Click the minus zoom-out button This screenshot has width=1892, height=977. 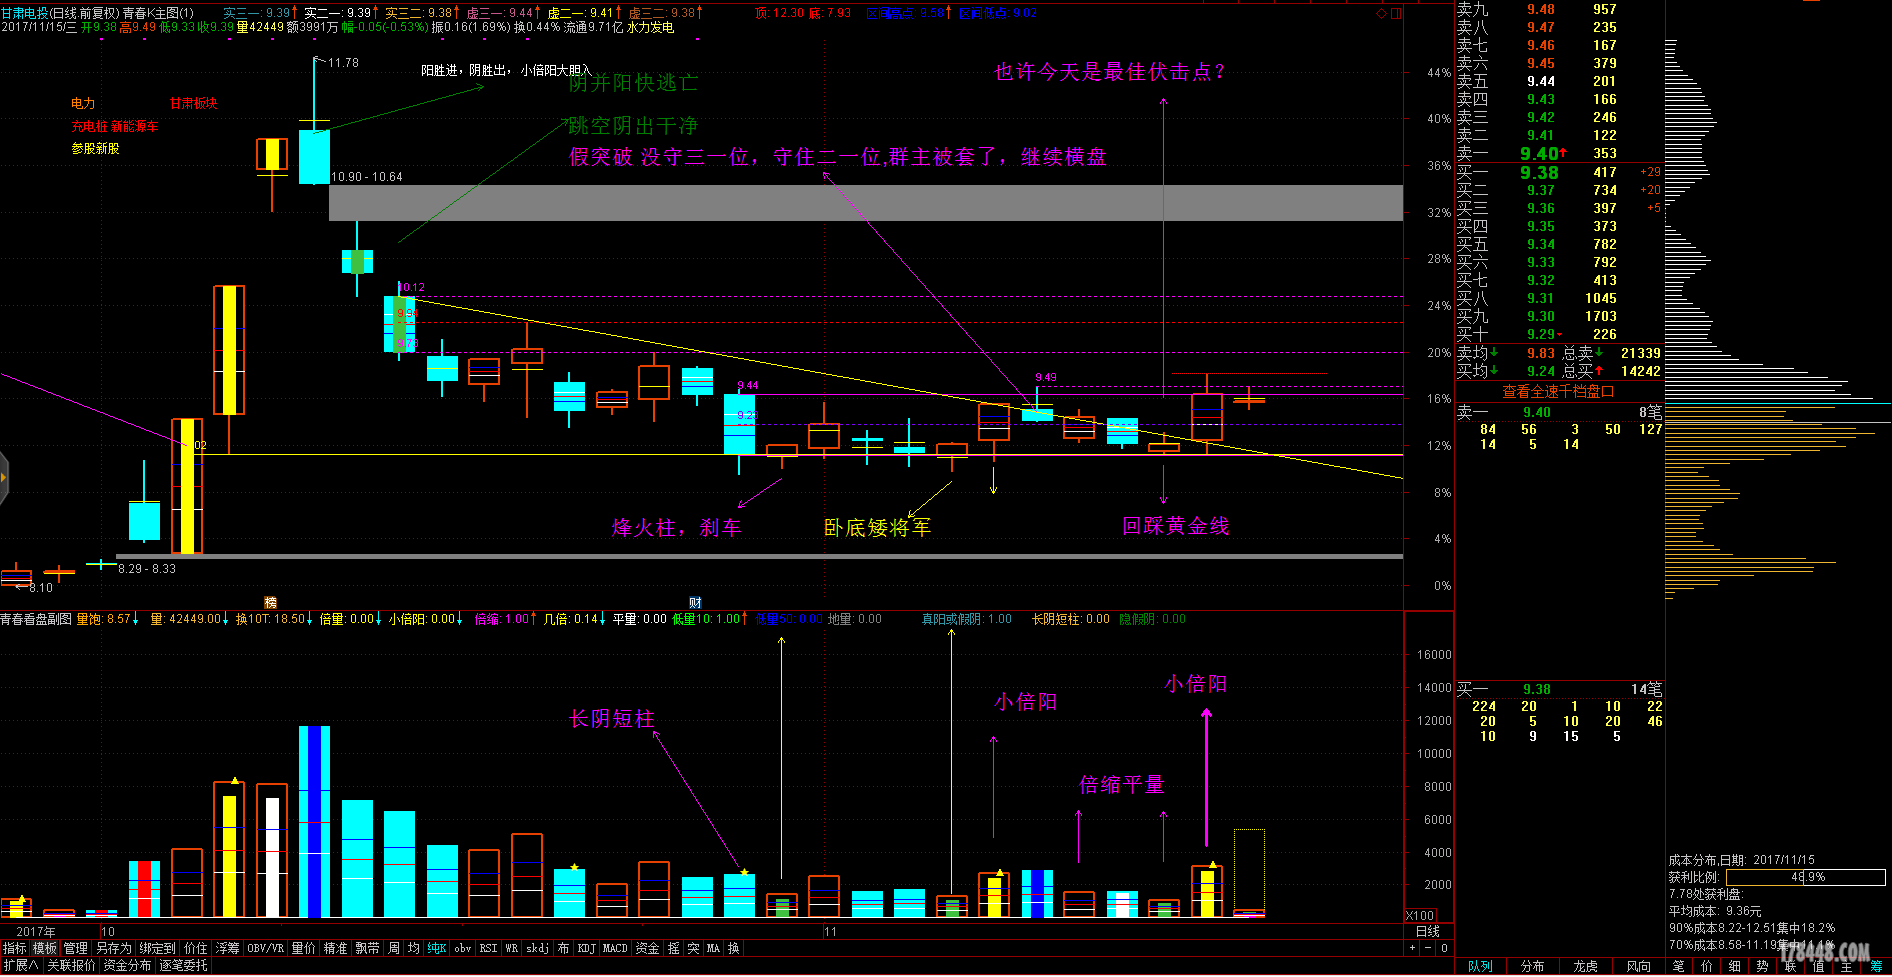coord(1429,948)
